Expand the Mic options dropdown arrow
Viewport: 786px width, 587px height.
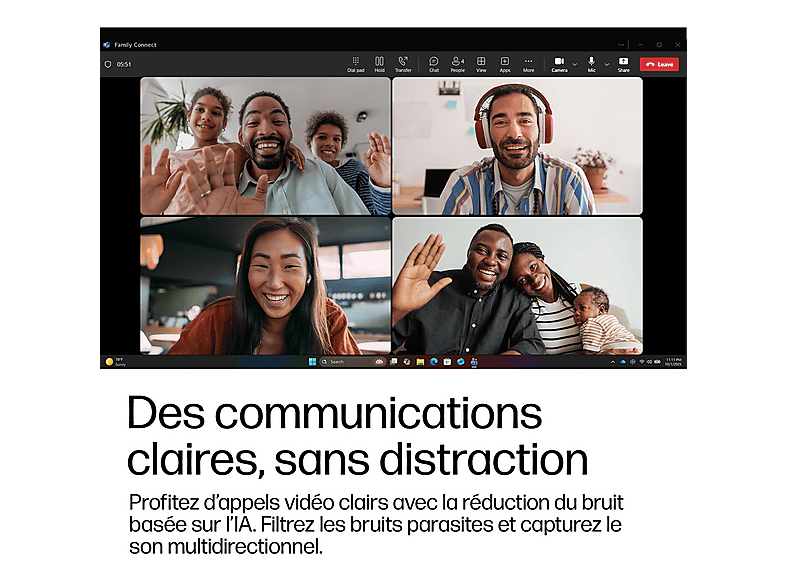pyautogui.click(x=607, y=64)
